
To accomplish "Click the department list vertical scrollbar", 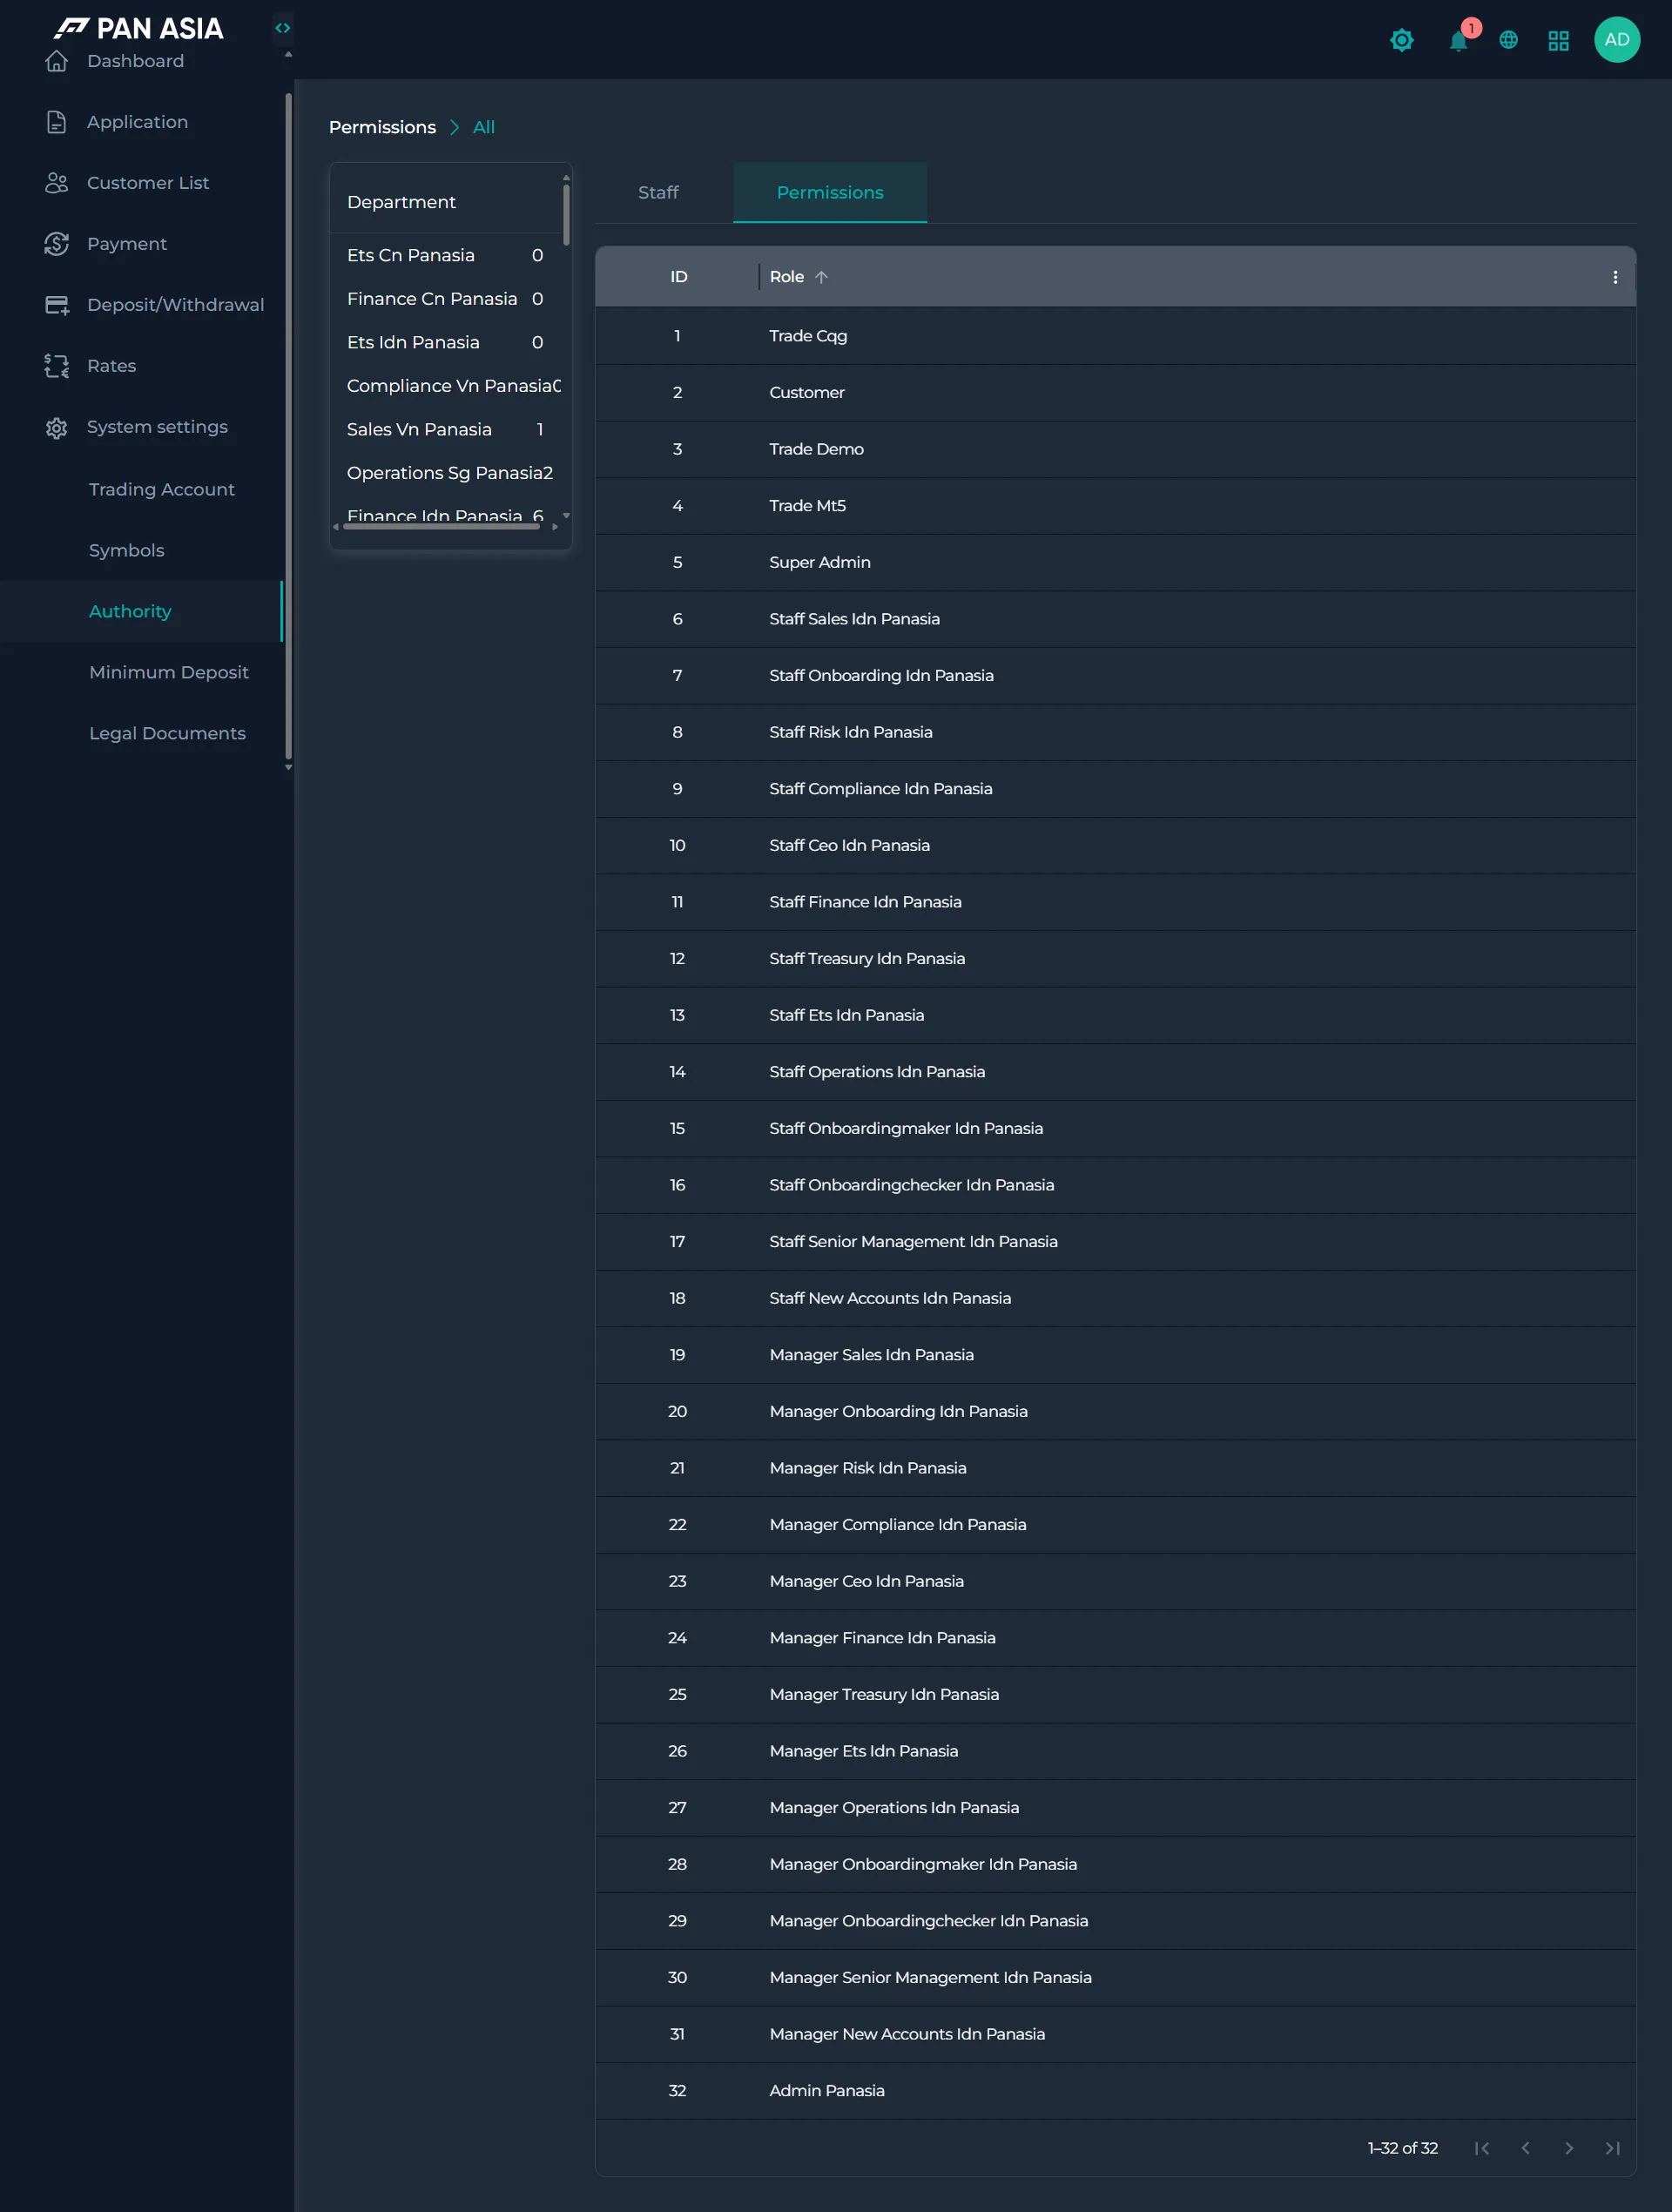I will (x=566, y=213).
